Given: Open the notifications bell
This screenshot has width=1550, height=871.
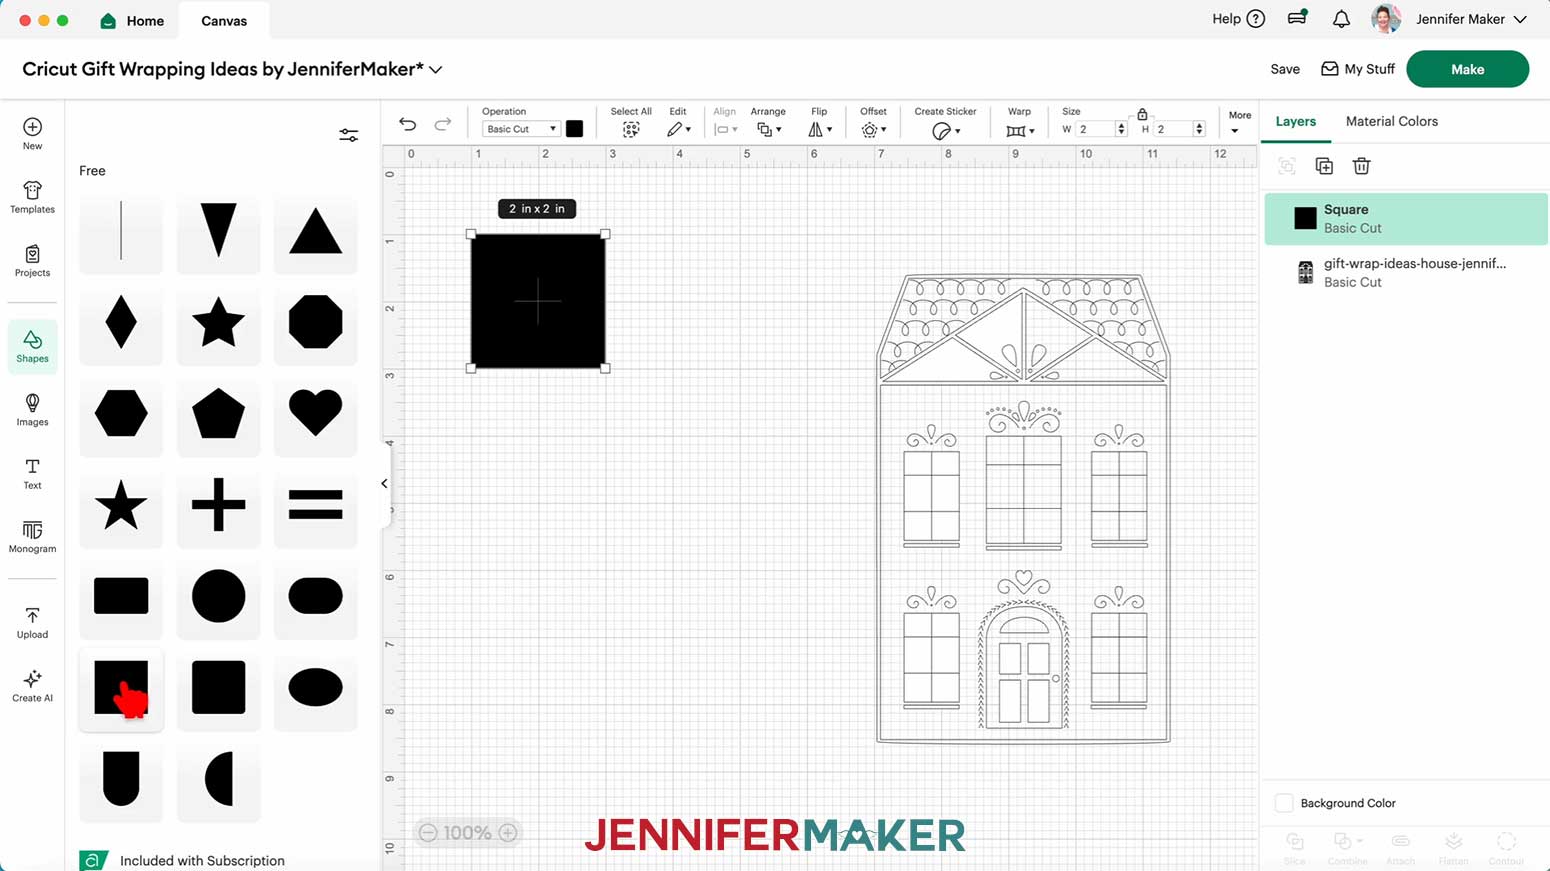Looking at the screenshot, I should click(x=1341, y=19).
